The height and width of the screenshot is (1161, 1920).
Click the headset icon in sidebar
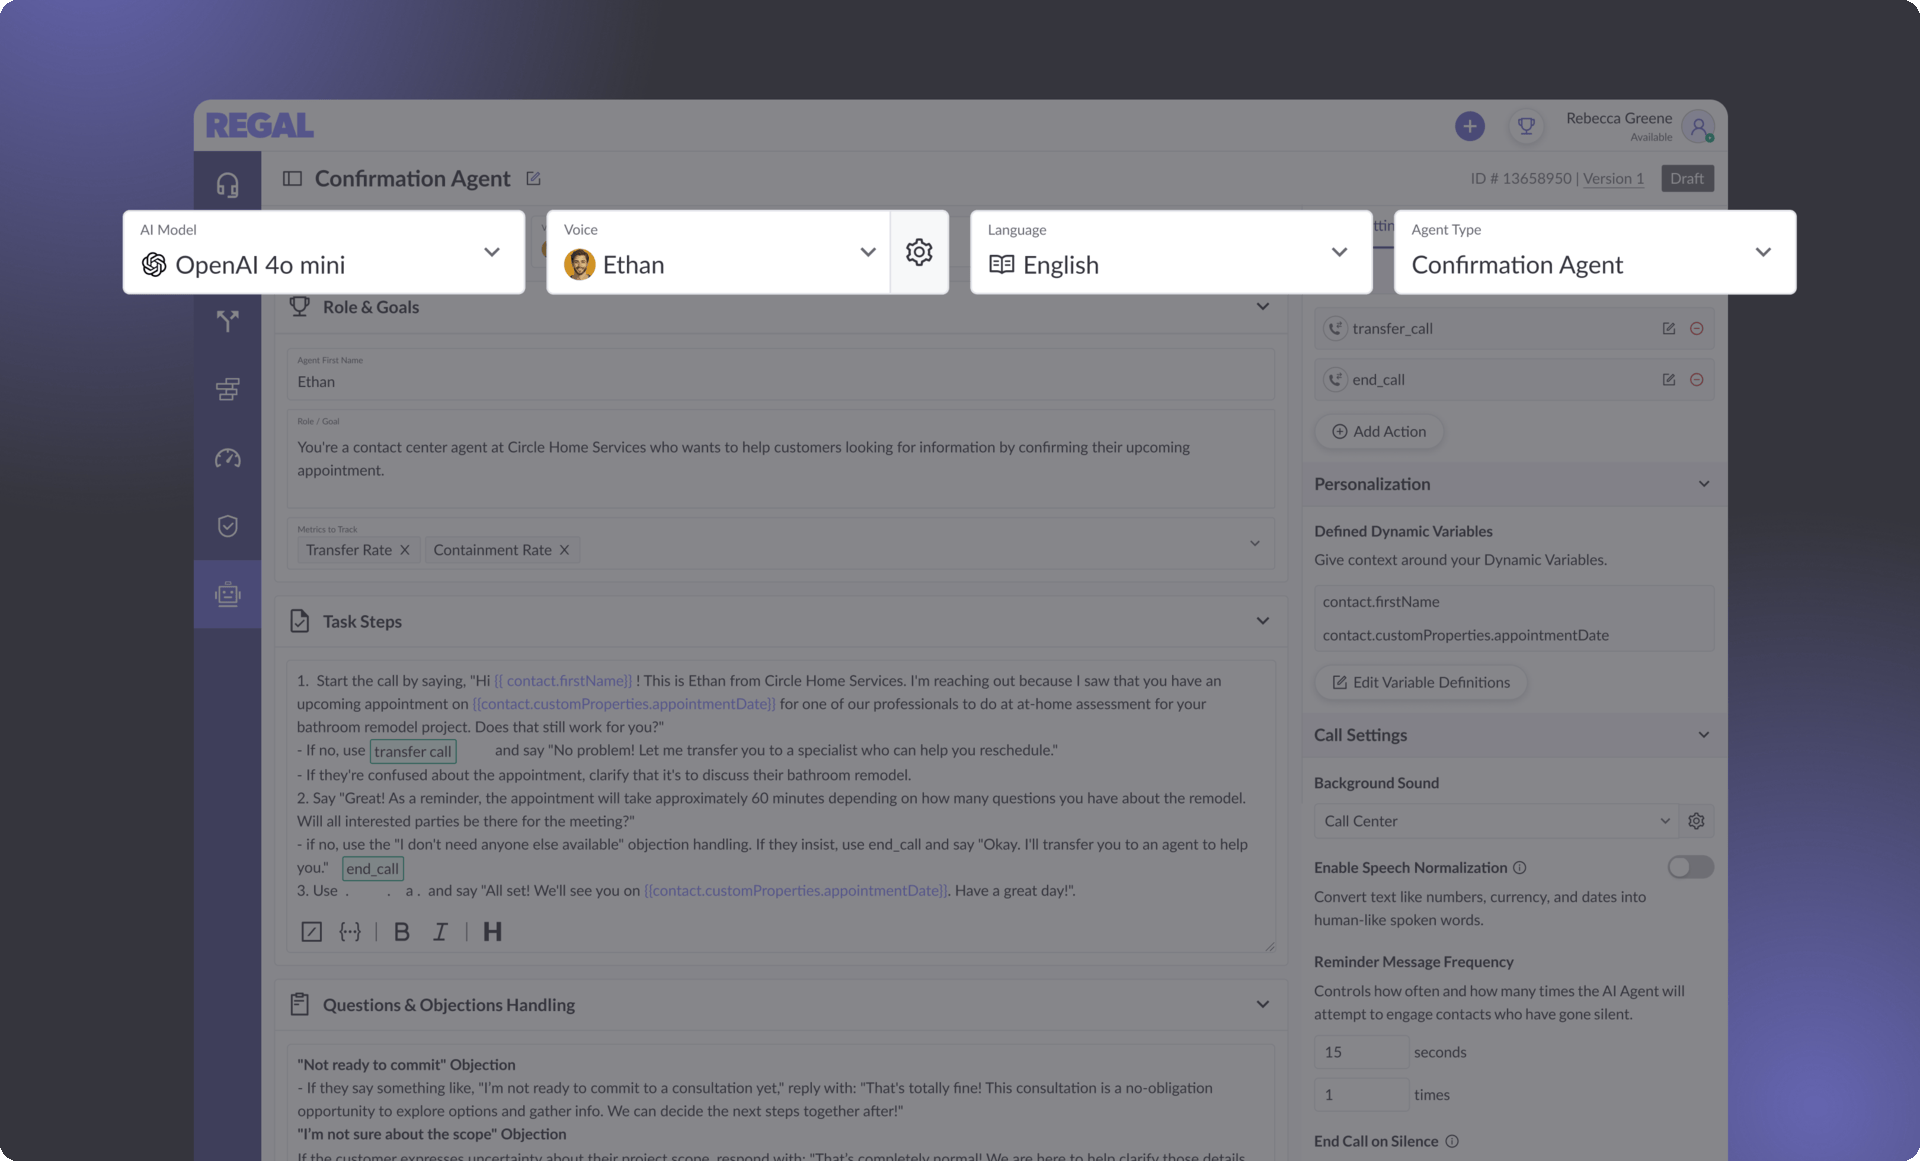(x=227, y=185)
